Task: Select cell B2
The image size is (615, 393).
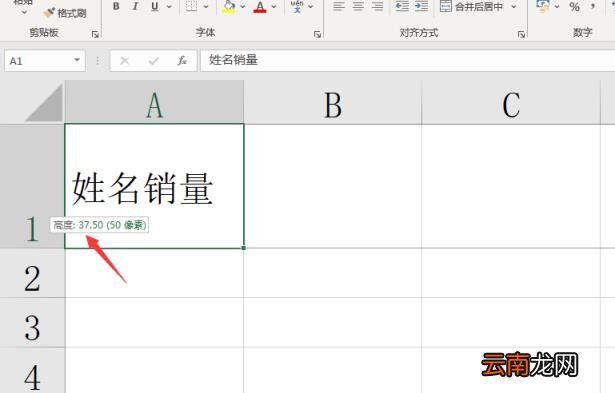Action: coord(333,273)
